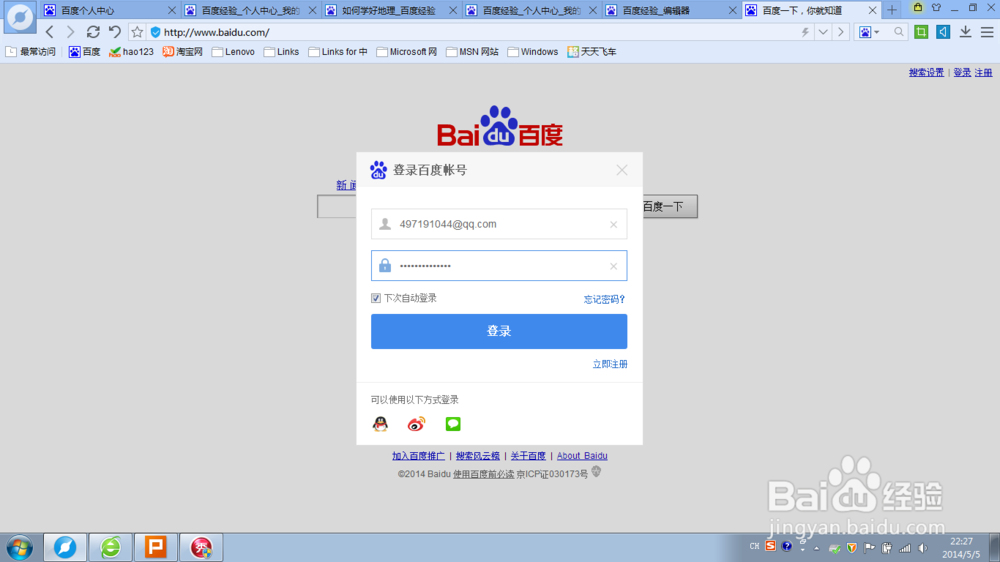
Task: Open 关于百度 footer link
Action: point(528,455)
